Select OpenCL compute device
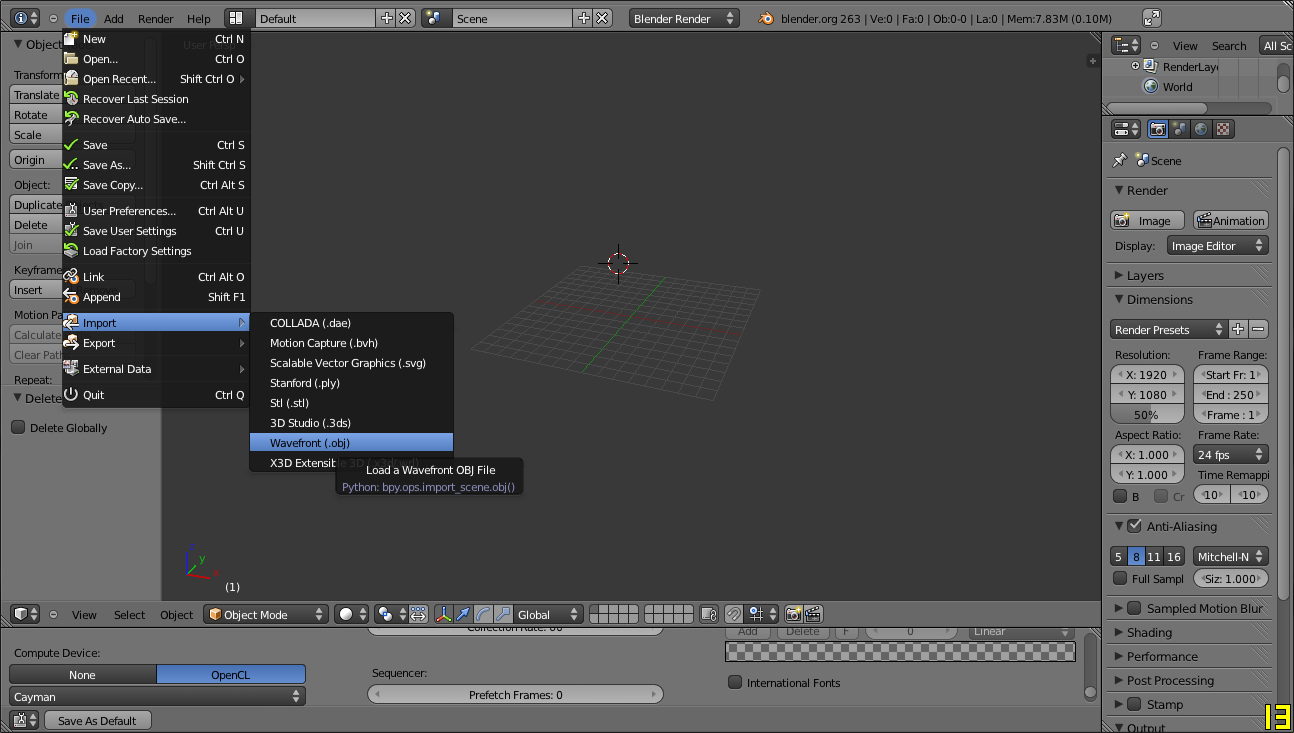Viewport: 1294px width, 733px height. coord(231,675)
